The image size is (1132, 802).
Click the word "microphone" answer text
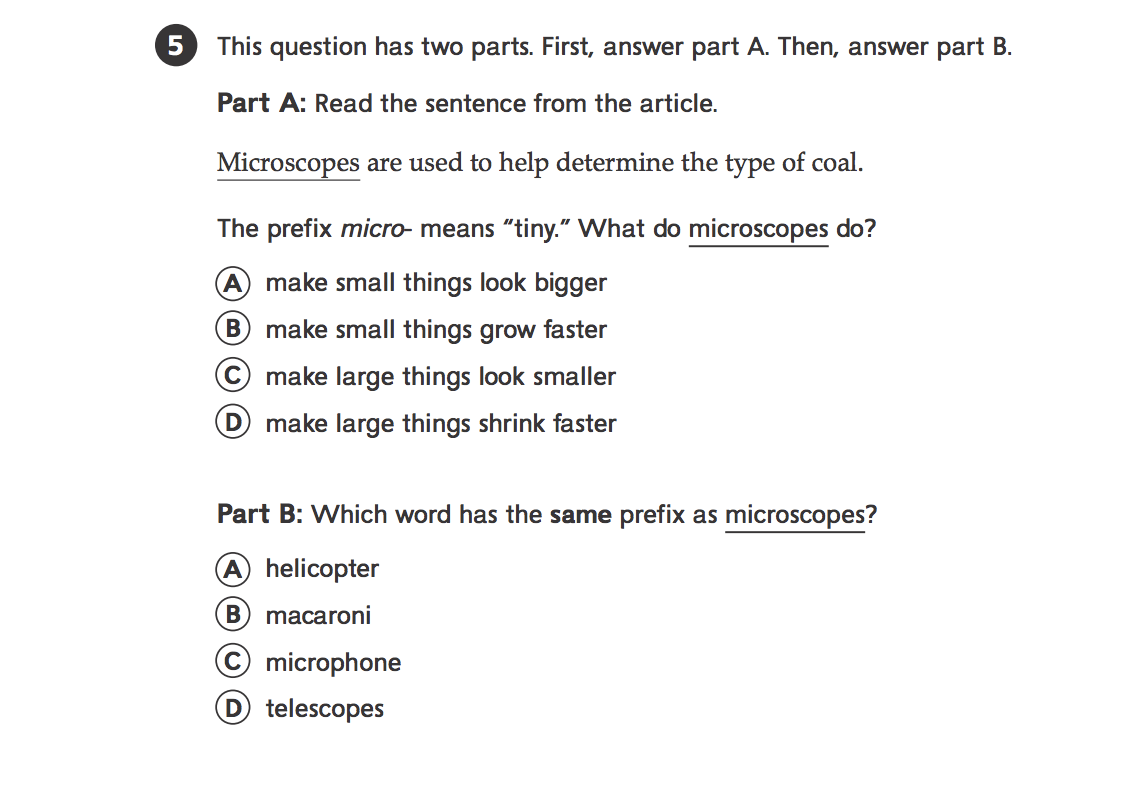pyautogui.click(x=333, y=662)
